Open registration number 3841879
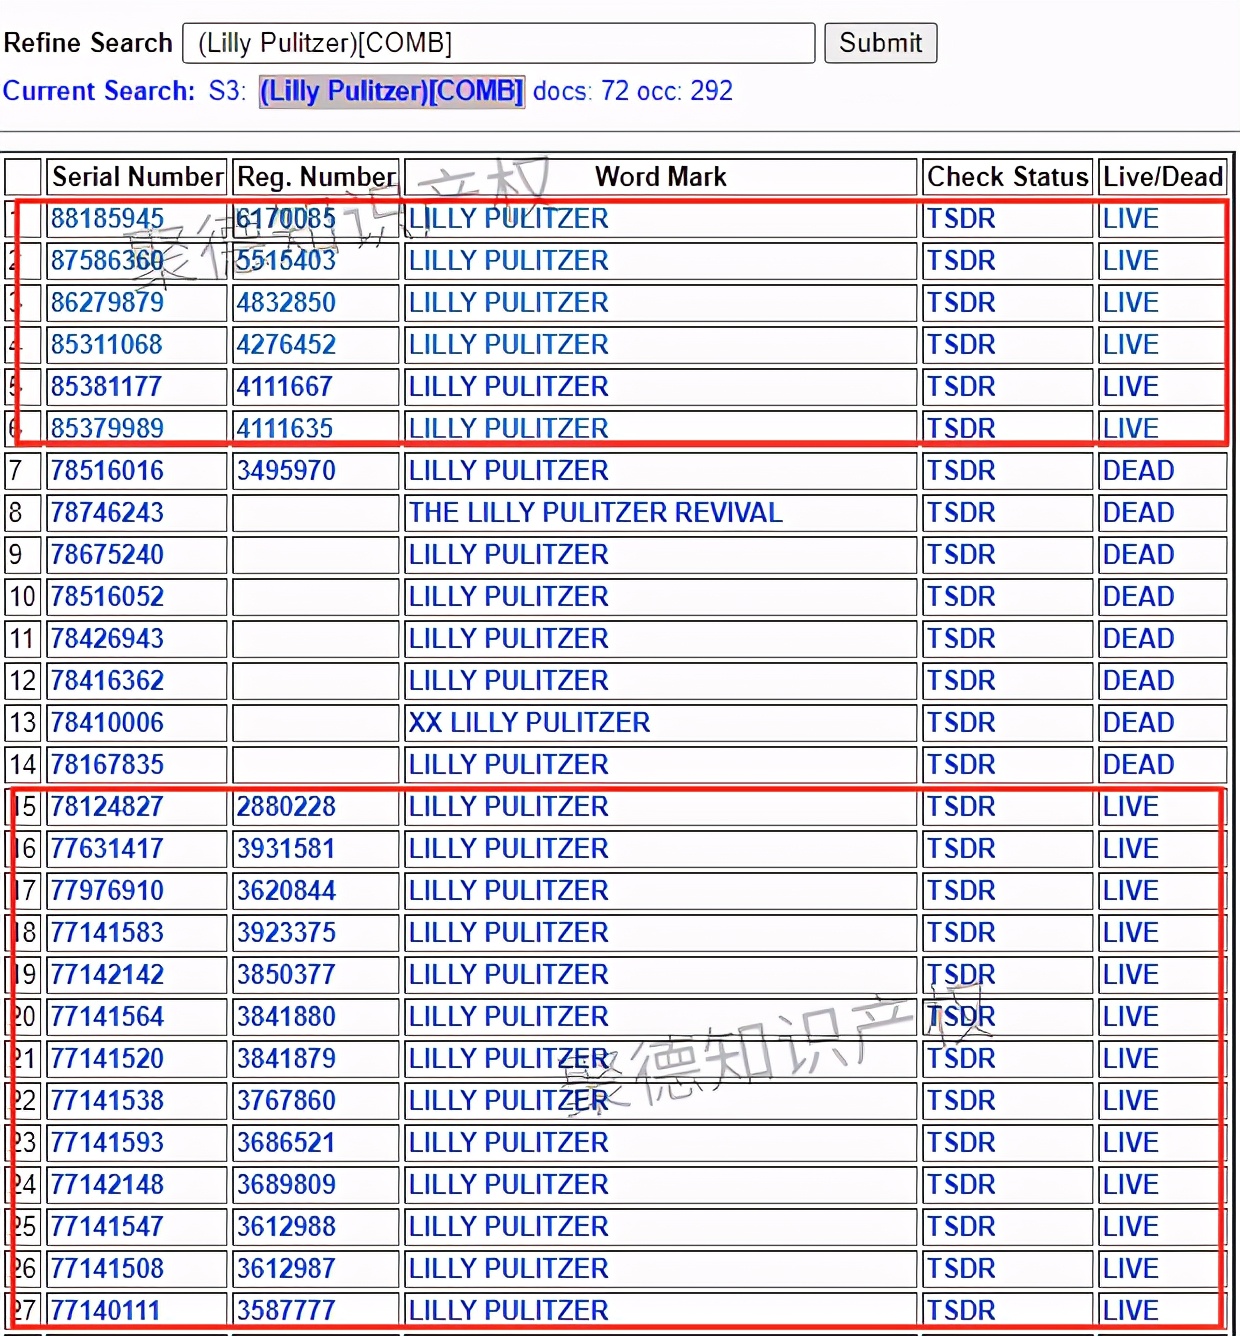1240x1336 pixels. 286,1058
